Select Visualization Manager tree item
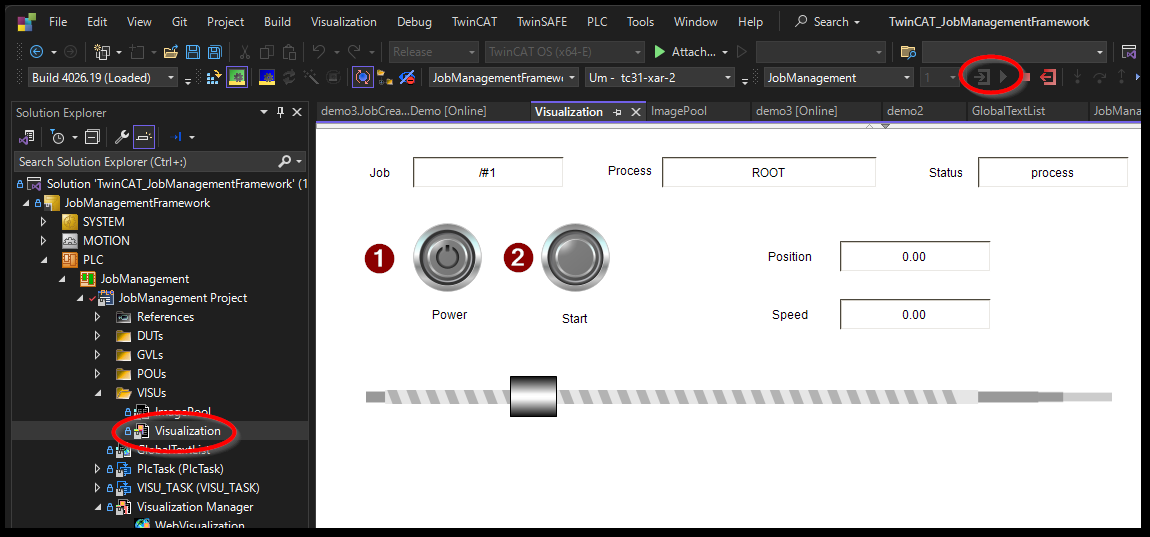The height and width of the screenshot is (537, 1150). tap(194, 507)
